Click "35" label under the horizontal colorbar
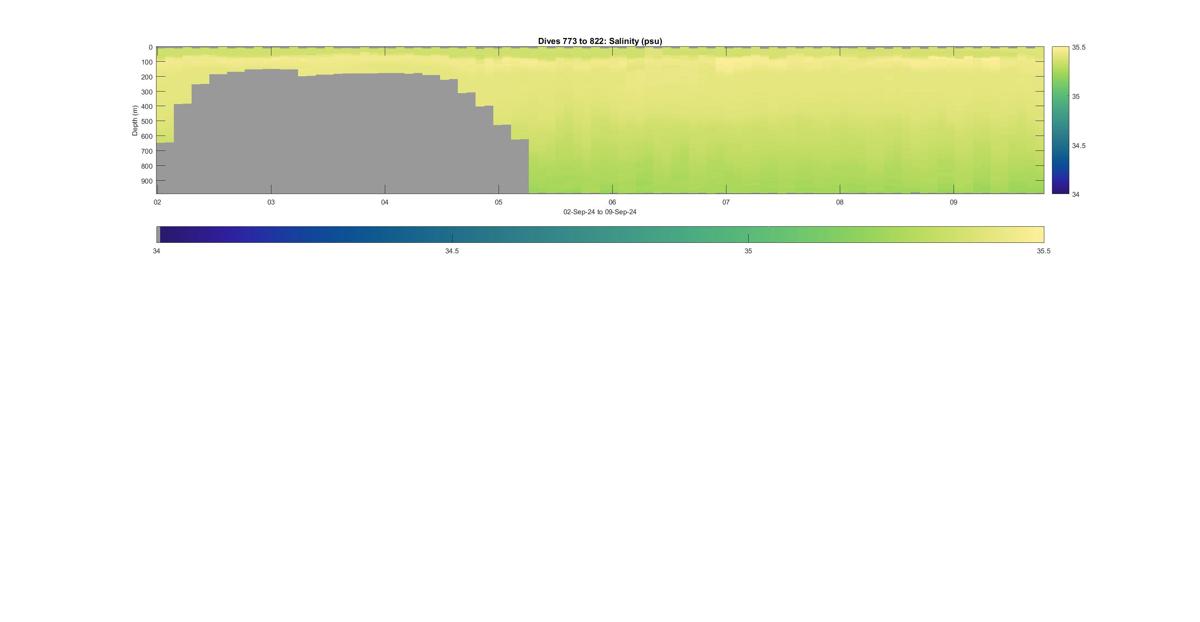 (x=748, y=251)
